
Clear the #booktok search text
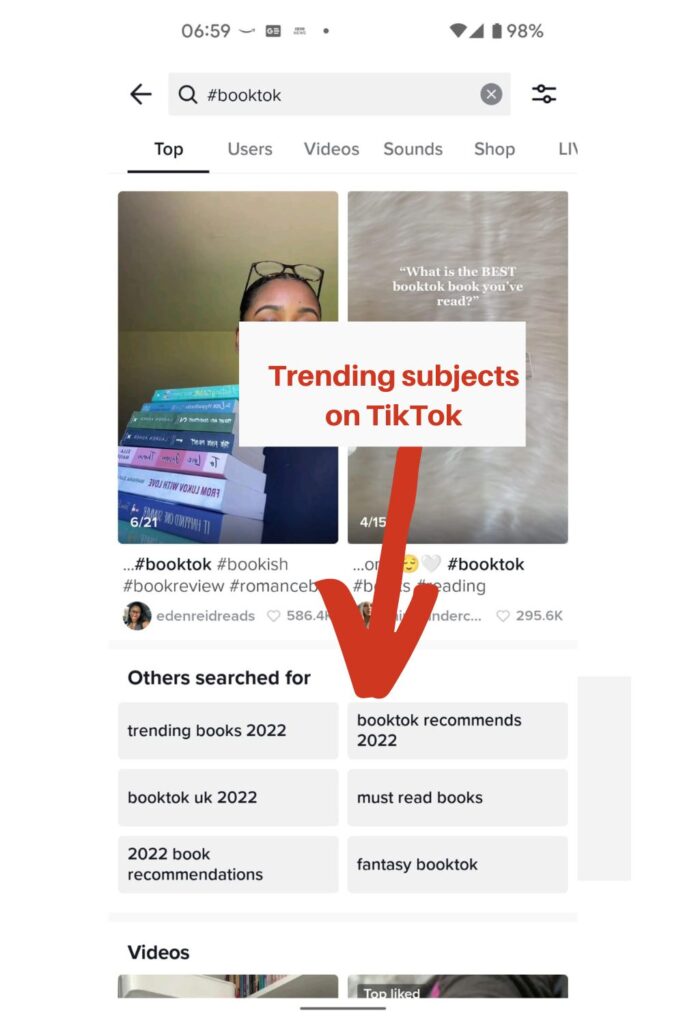click(x=491, y=94)
